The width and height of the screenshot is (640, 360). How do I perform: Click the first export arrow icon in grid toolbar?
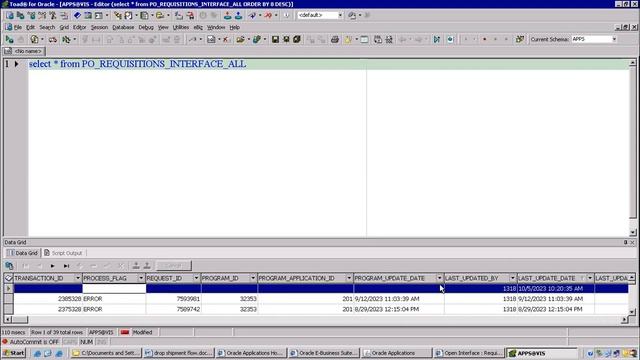click(136, 266)
